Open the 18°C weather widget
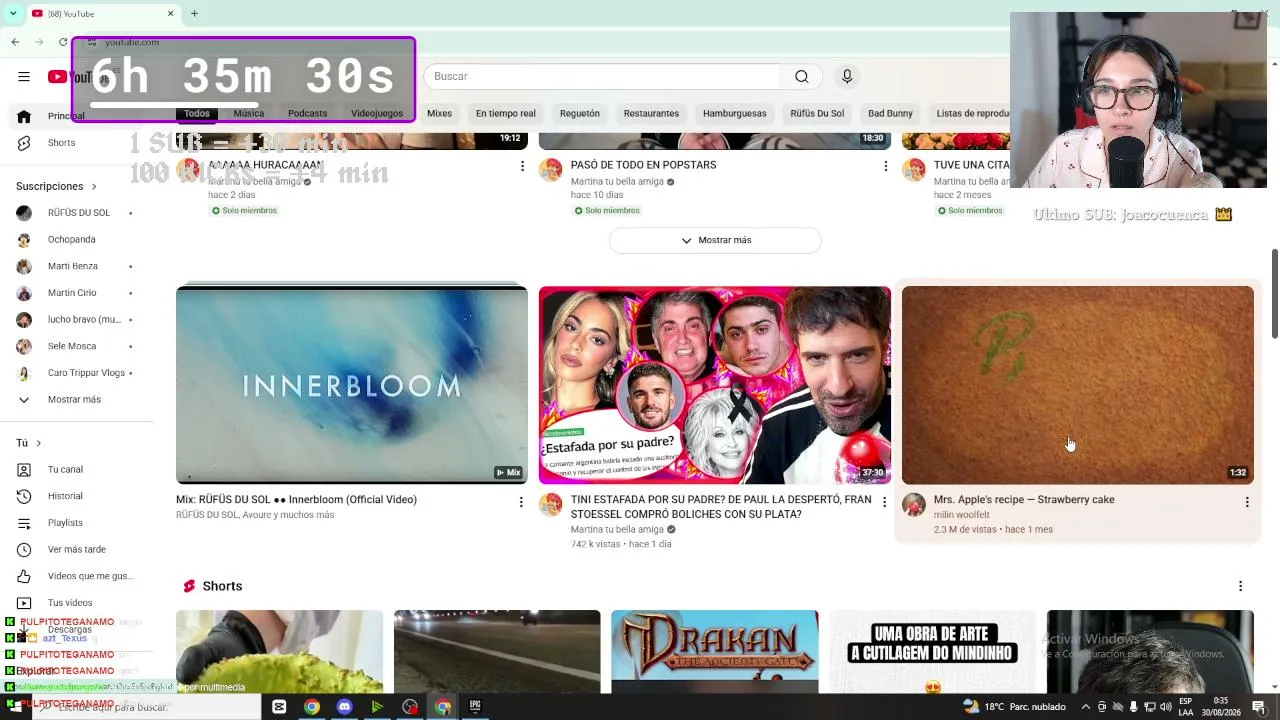 1015,707
